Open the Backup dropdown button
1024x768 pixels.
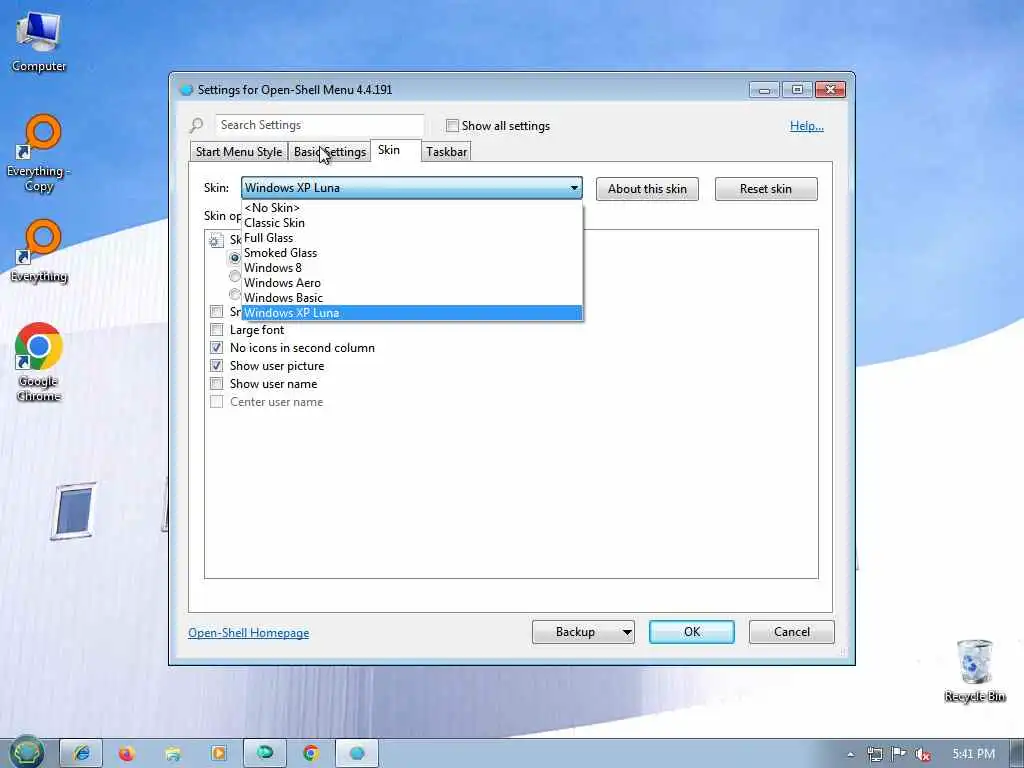583,632
